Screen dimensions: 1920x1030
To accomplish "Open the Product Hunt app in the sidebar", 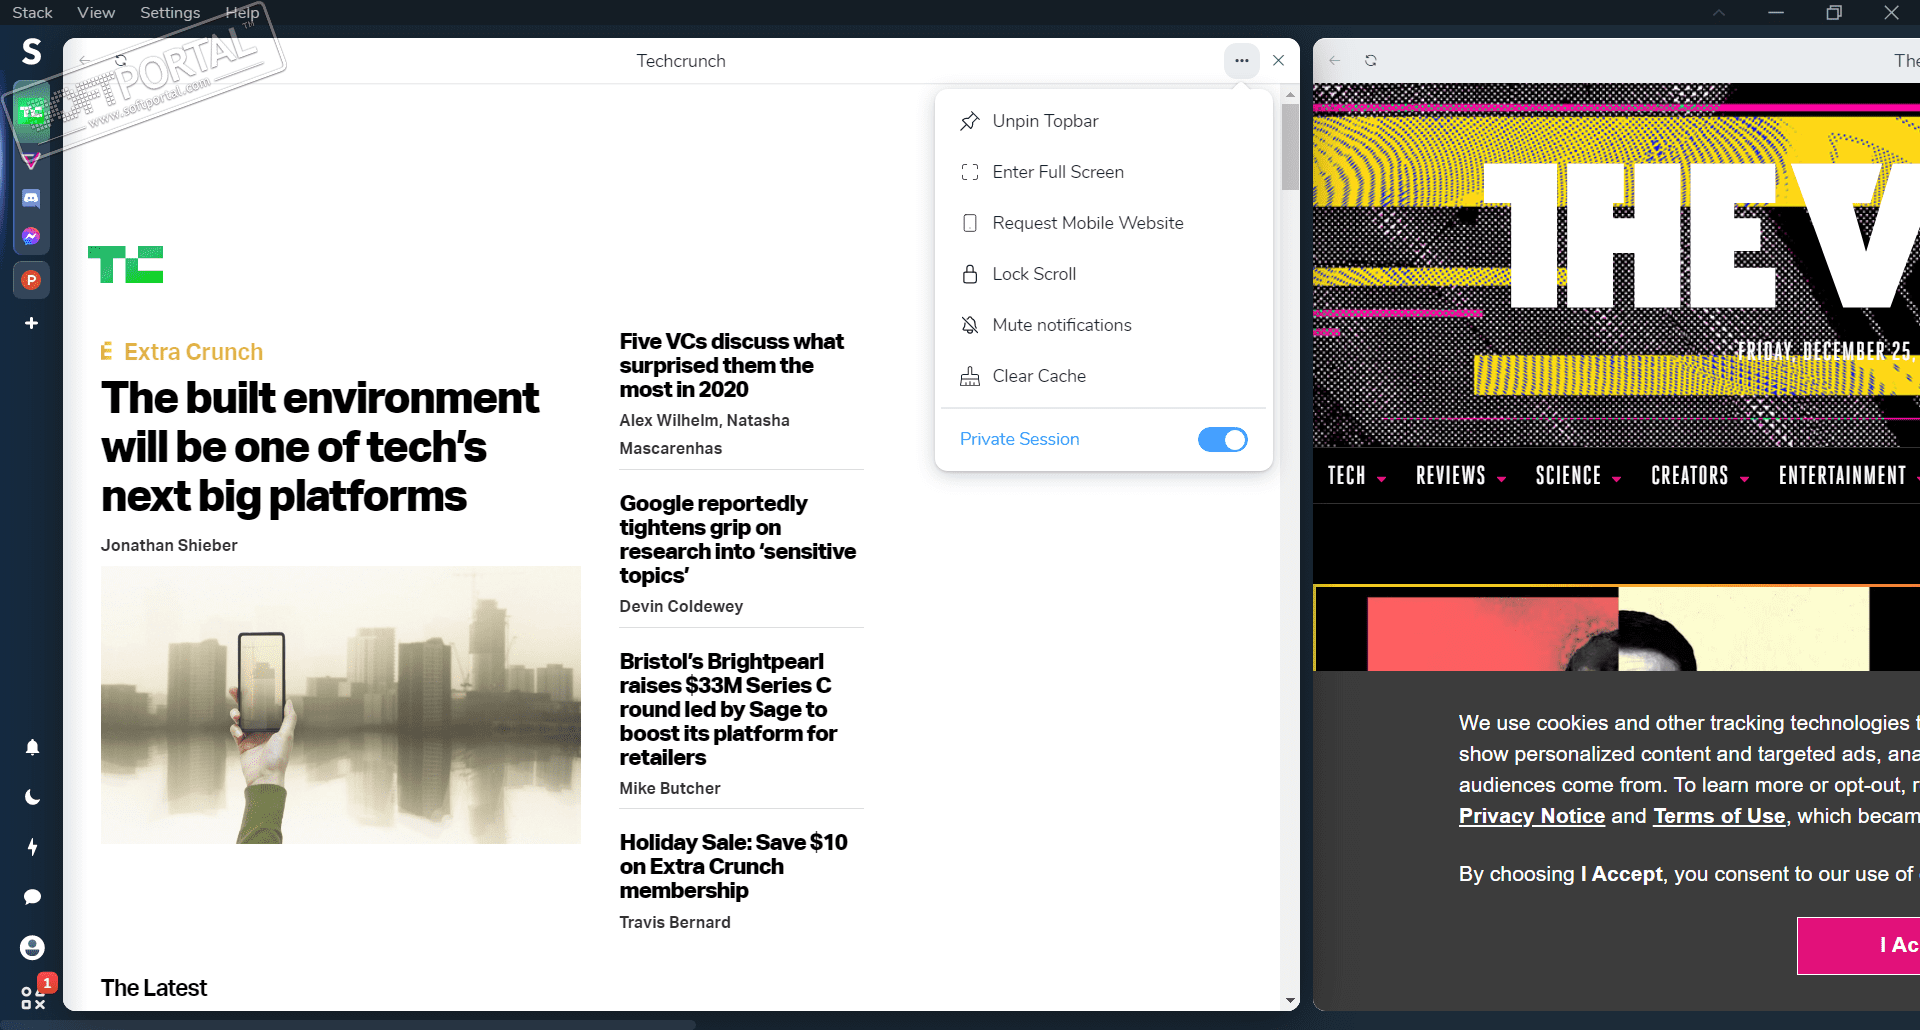I will [x=32, y=280].
